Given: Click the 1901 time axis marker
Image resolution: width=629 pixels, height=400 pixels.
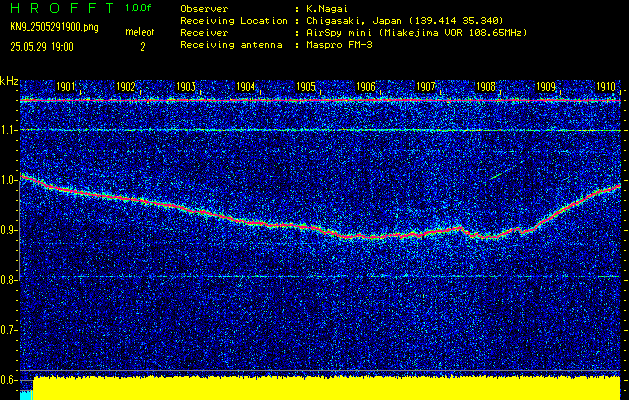Looking at the screenshot, I should [x=65, y=87].
